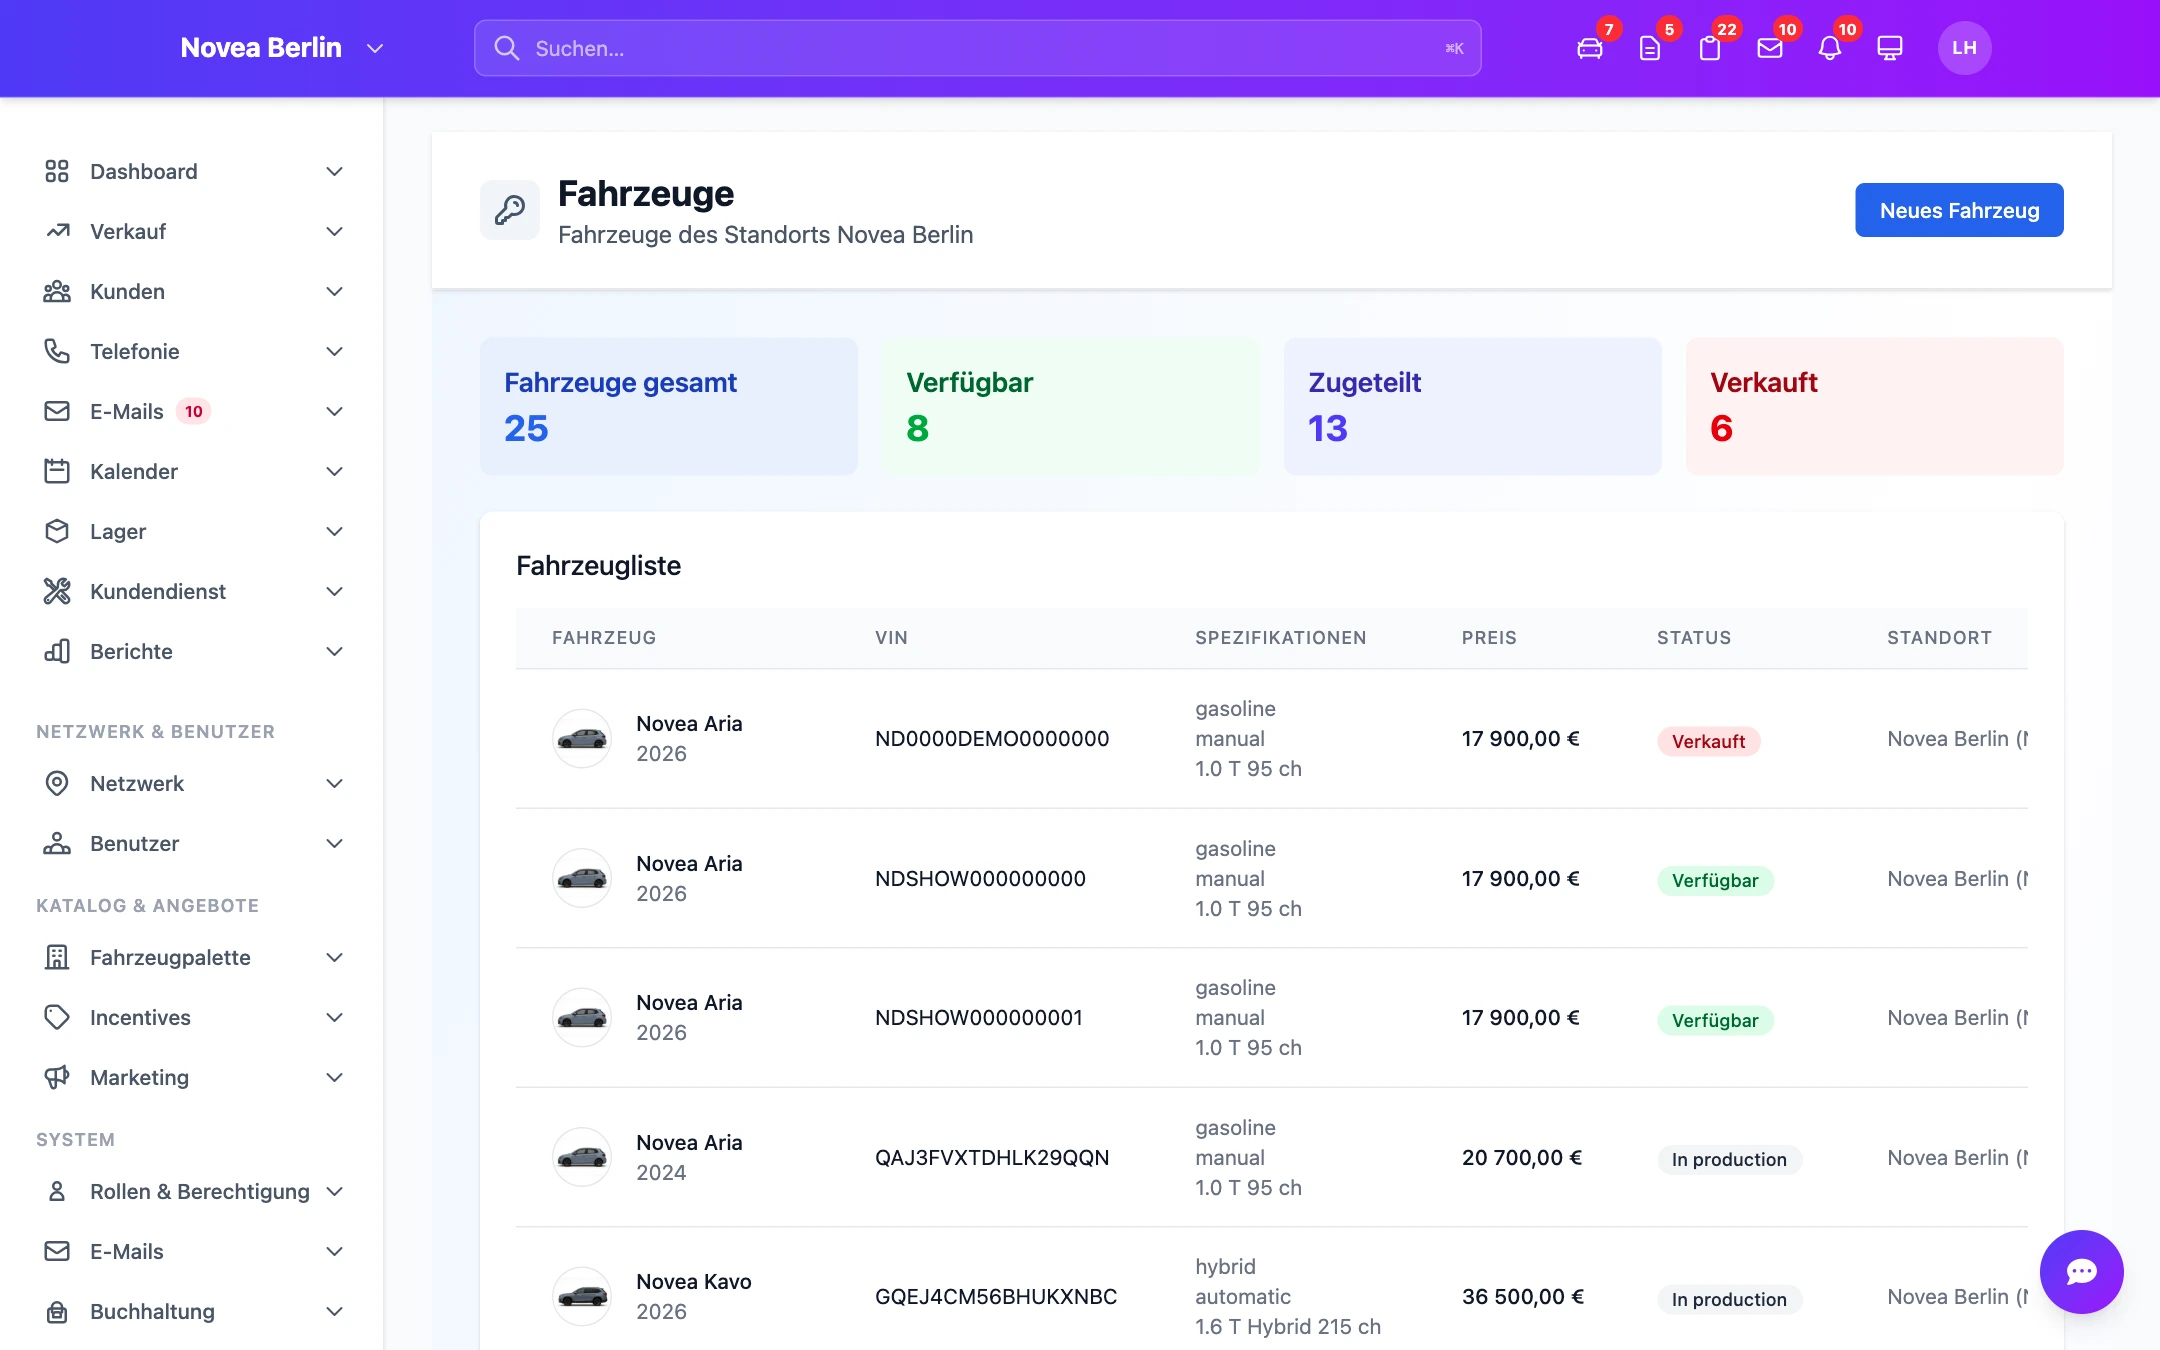Viewport: 2160px width, 1350px height.
Task: Click the Marketing megaphone icon
Action: [57, 1077]
